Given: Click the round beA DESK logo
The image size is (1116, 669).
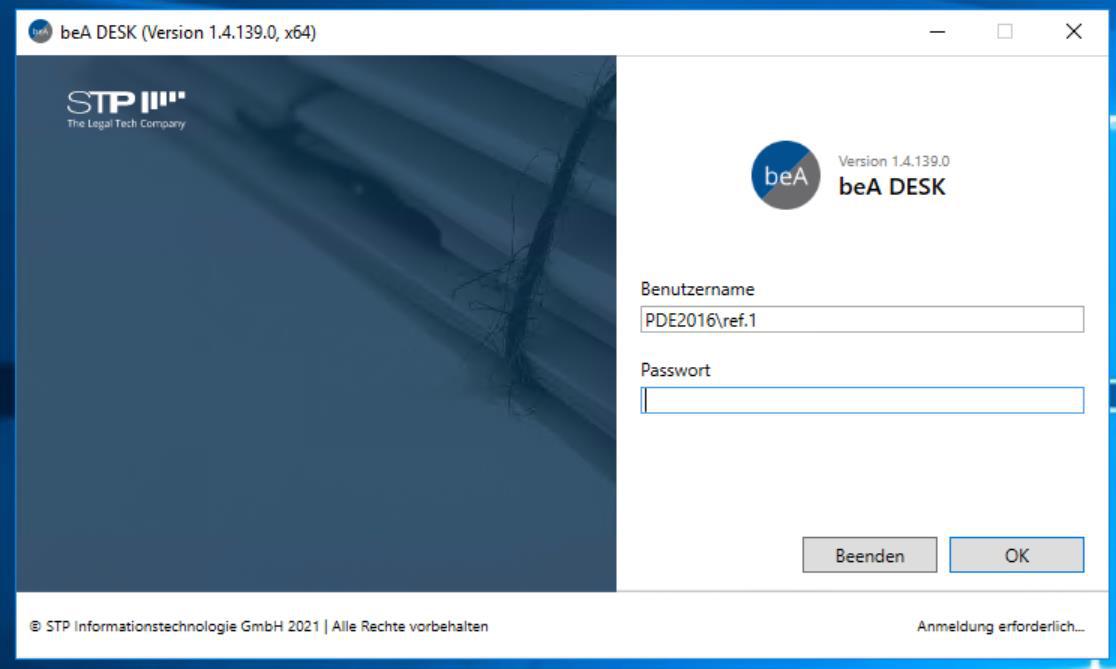Looking at the screenshot, I should (x=786, y=175).
